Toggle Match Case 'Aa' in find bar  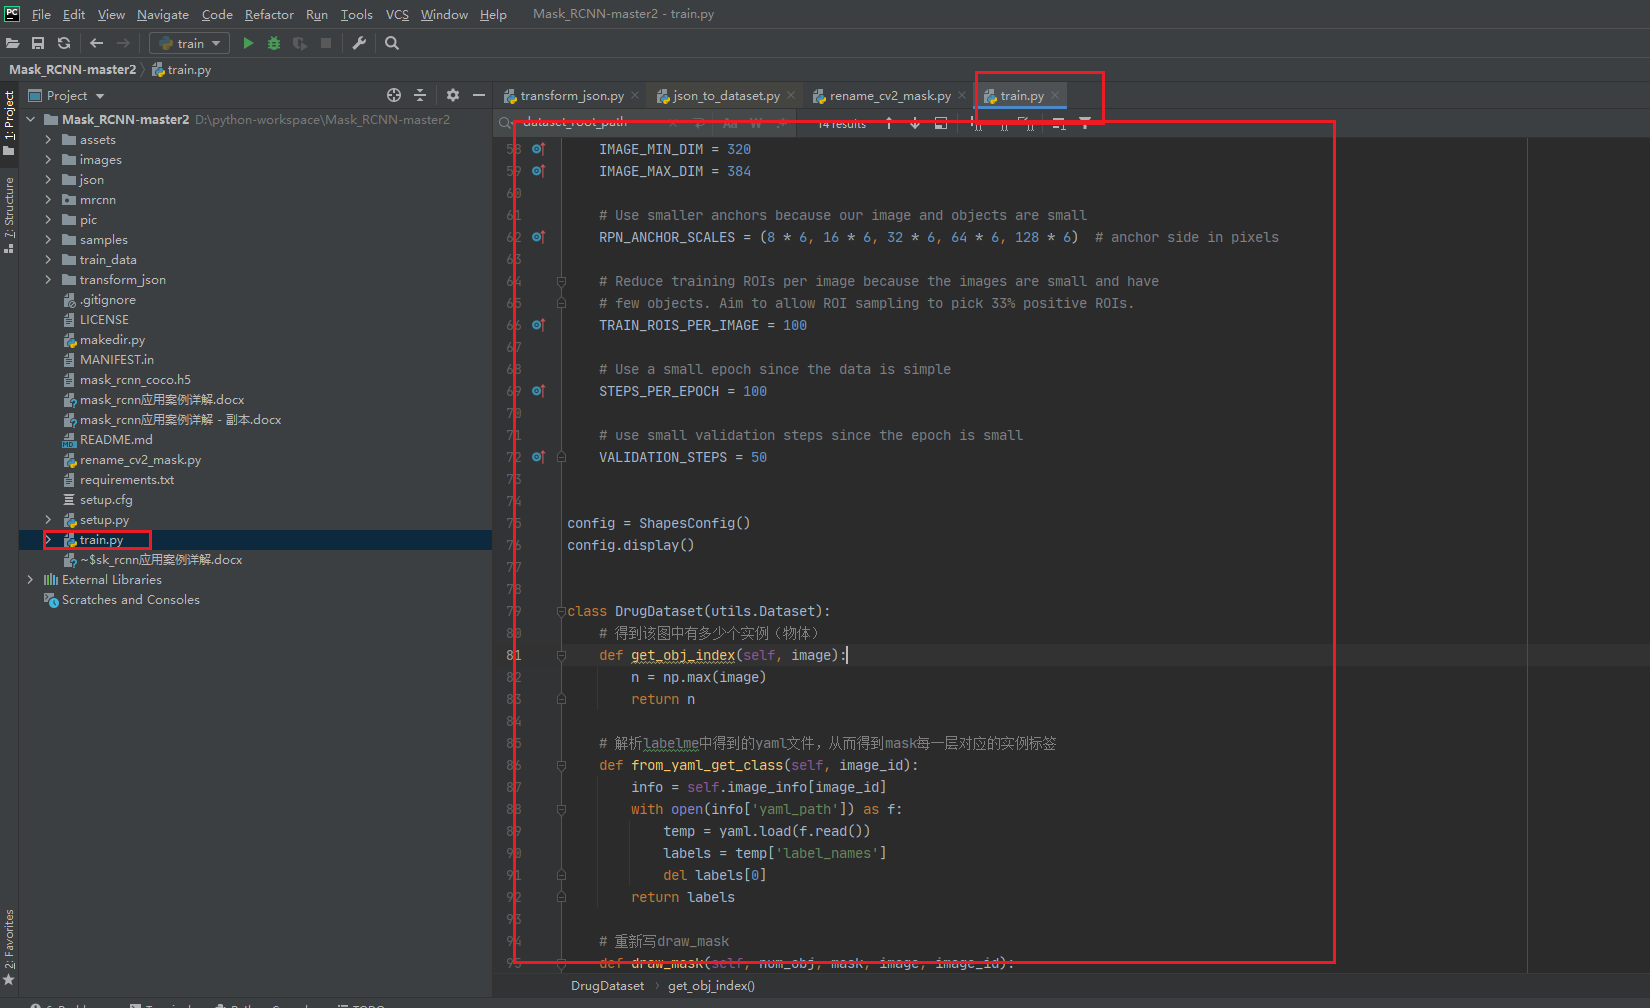[730, 123]
